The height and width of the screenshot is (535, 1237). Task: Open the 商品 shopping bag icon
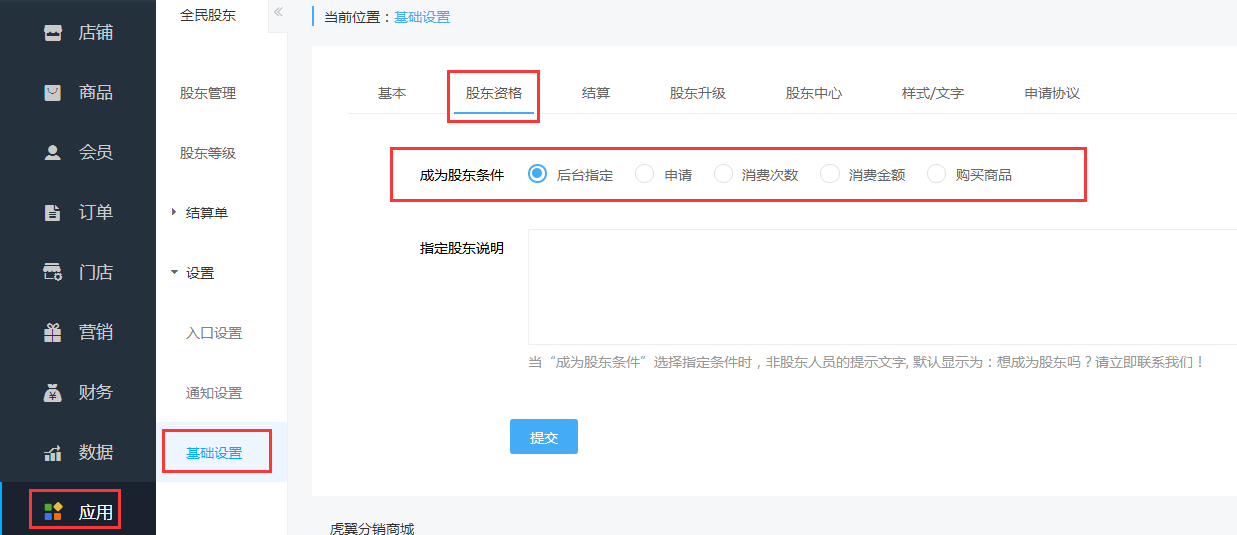pyautogui.click(x=53, y=93)
